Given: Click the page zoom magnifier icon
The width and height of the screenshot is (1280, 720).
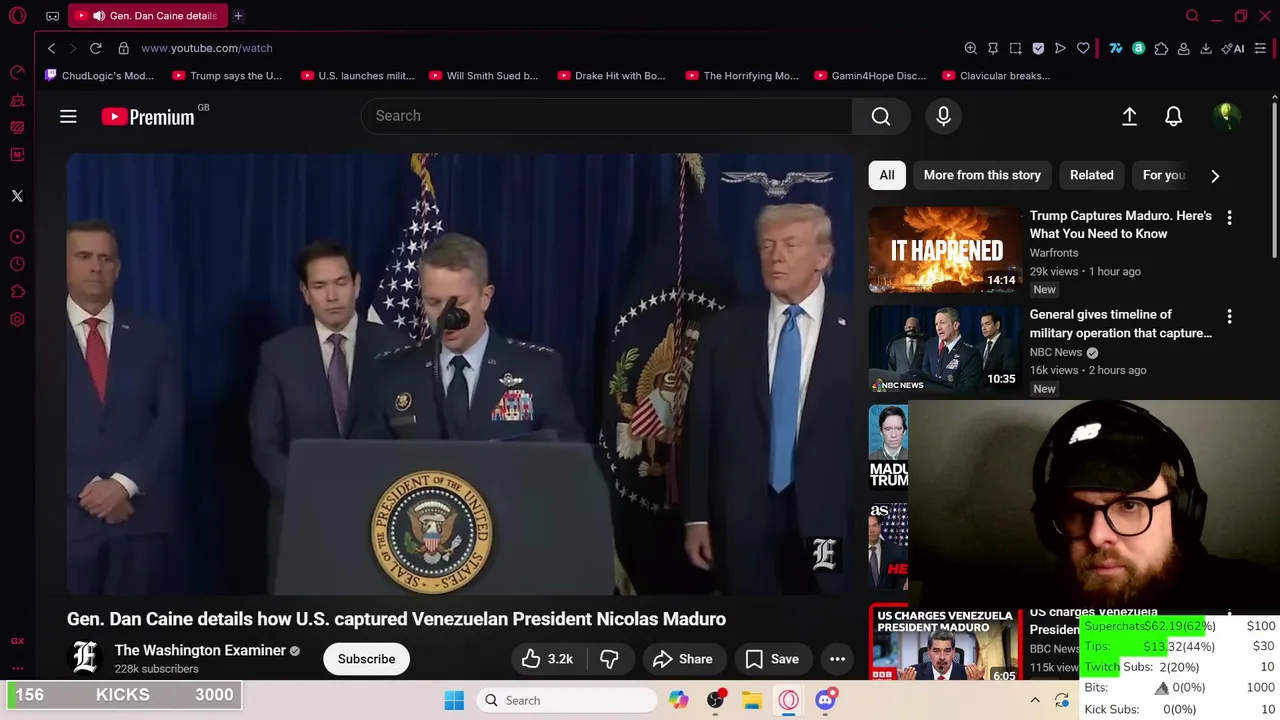Looking at the screenshot, I should 970,48.
